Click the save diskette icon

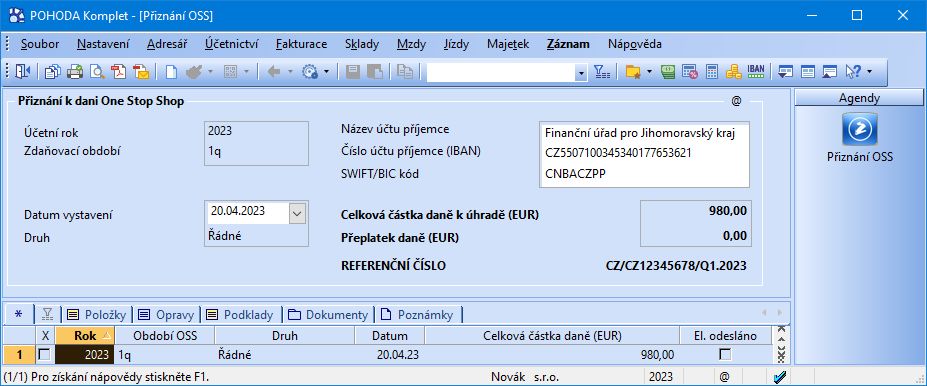point(353,72)
